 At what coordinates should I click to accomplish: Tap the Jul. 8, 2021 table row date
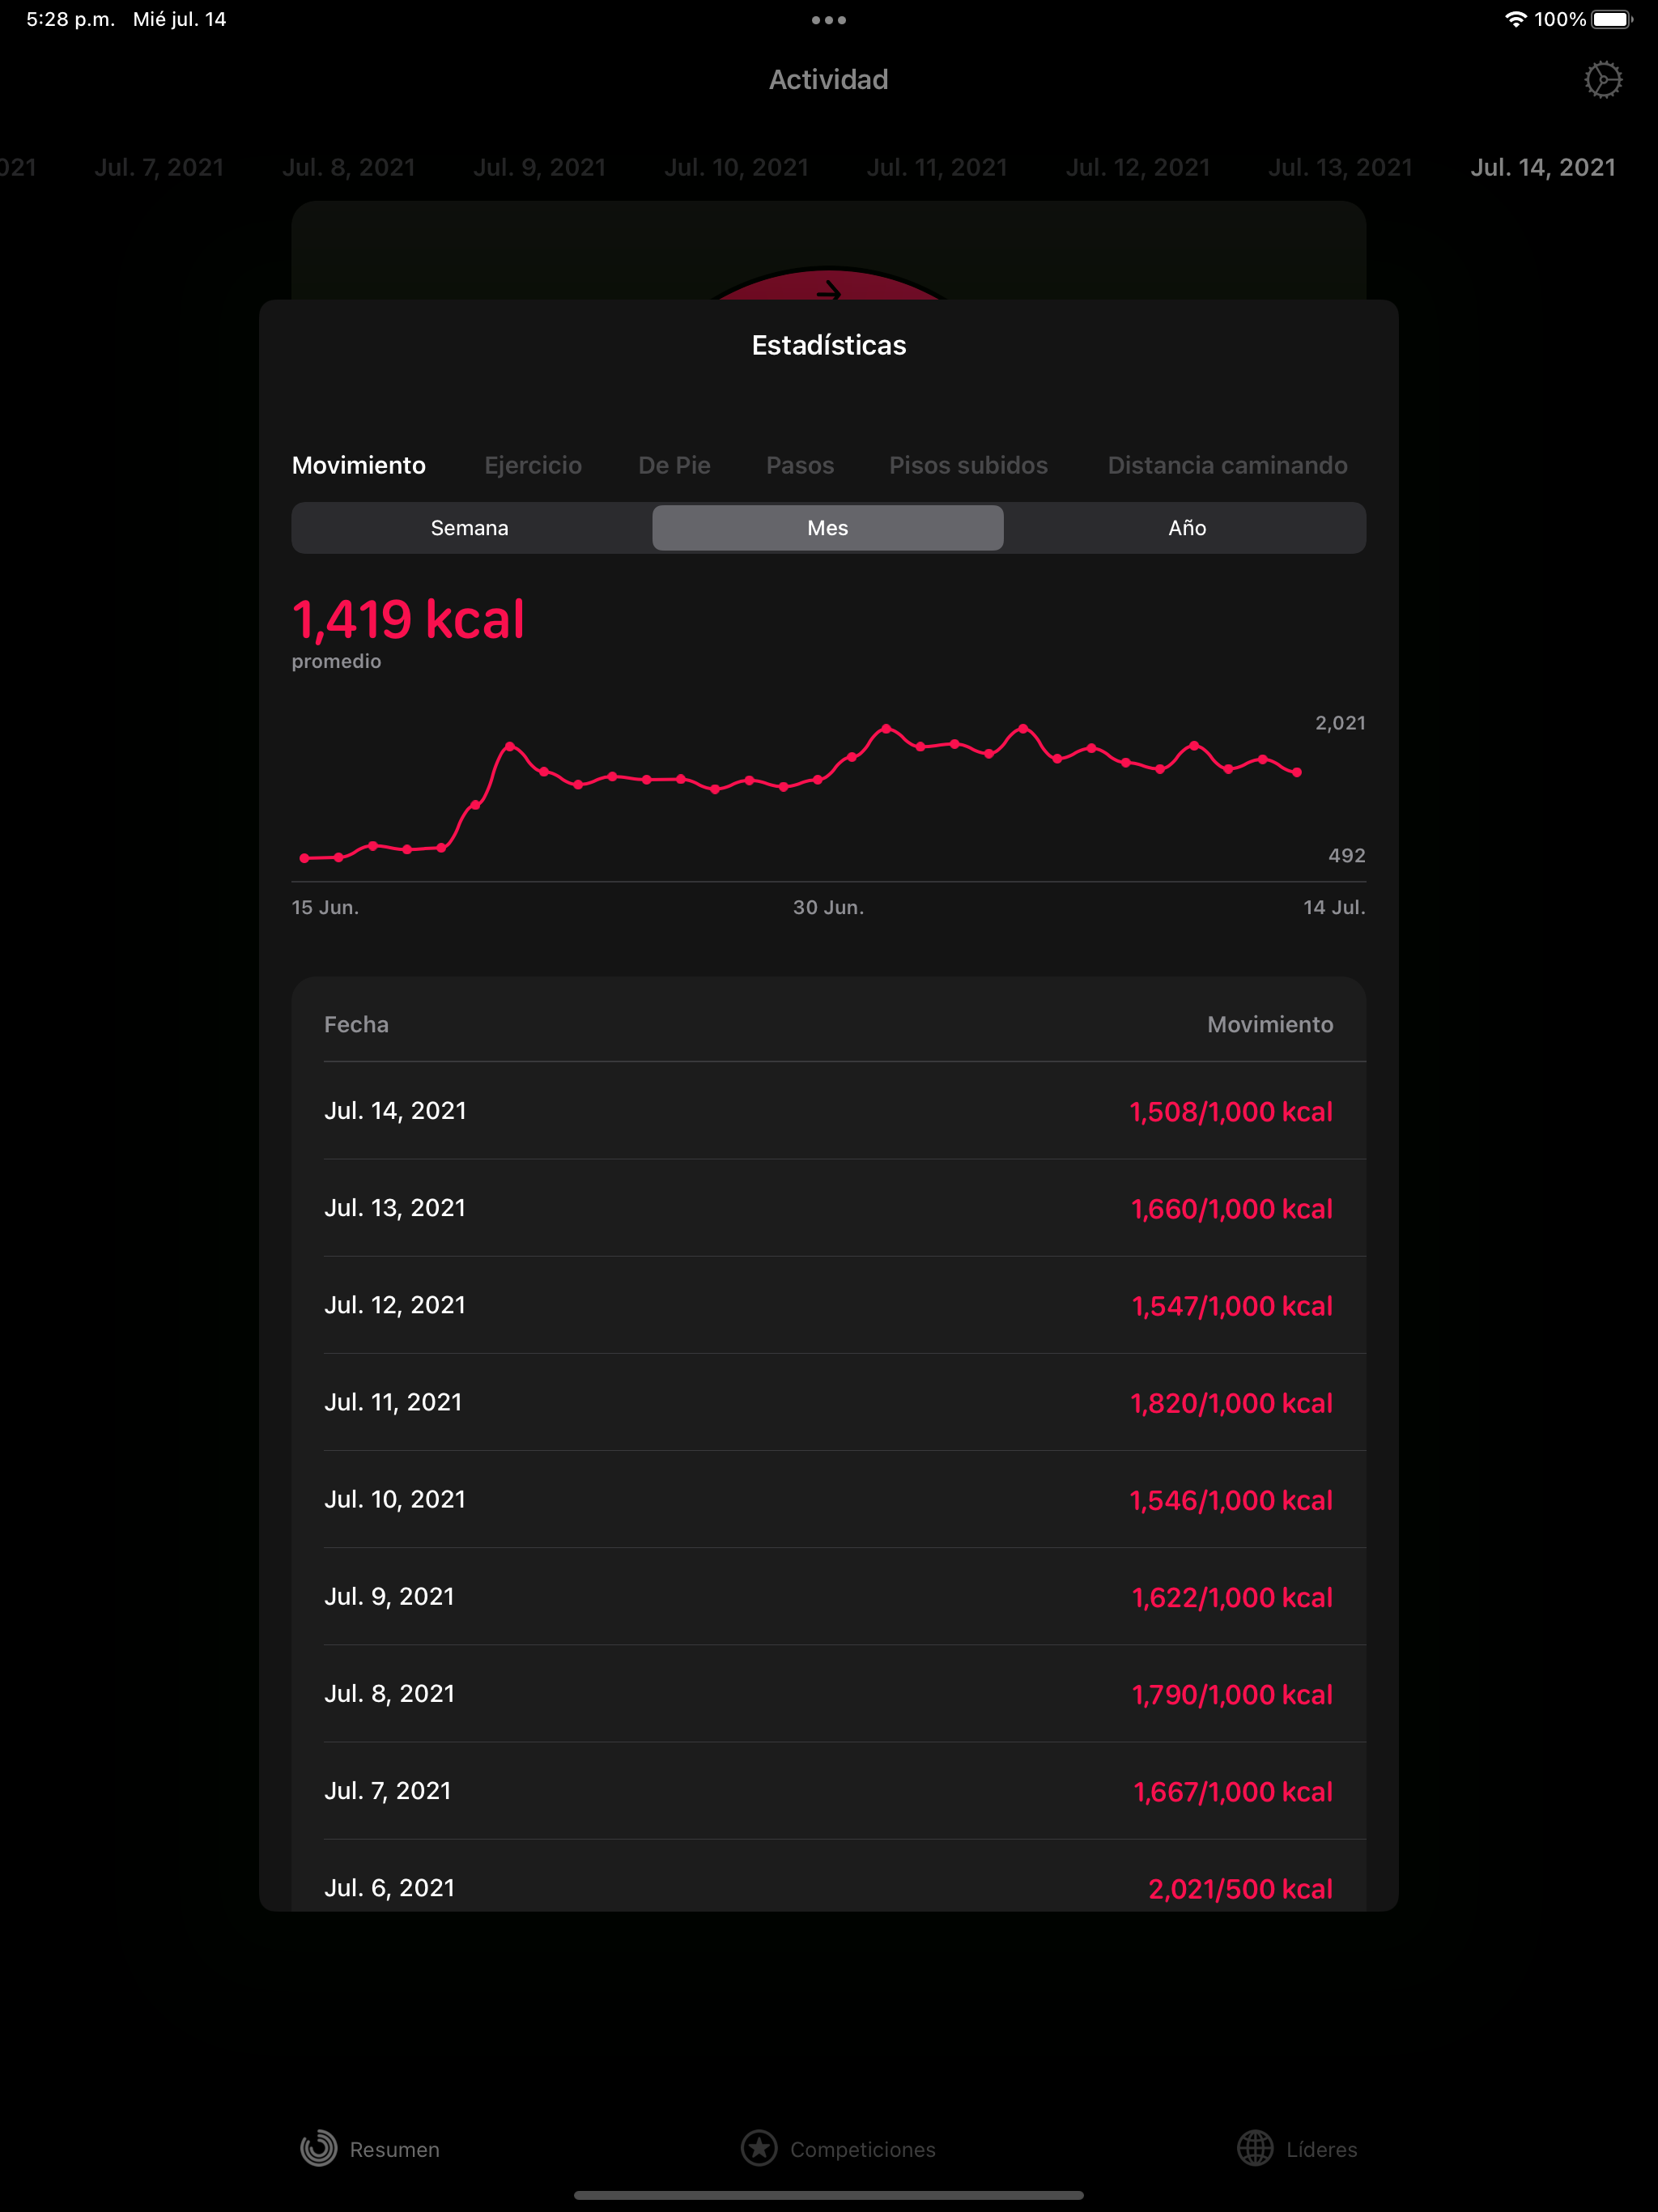tap(389, 1692)
